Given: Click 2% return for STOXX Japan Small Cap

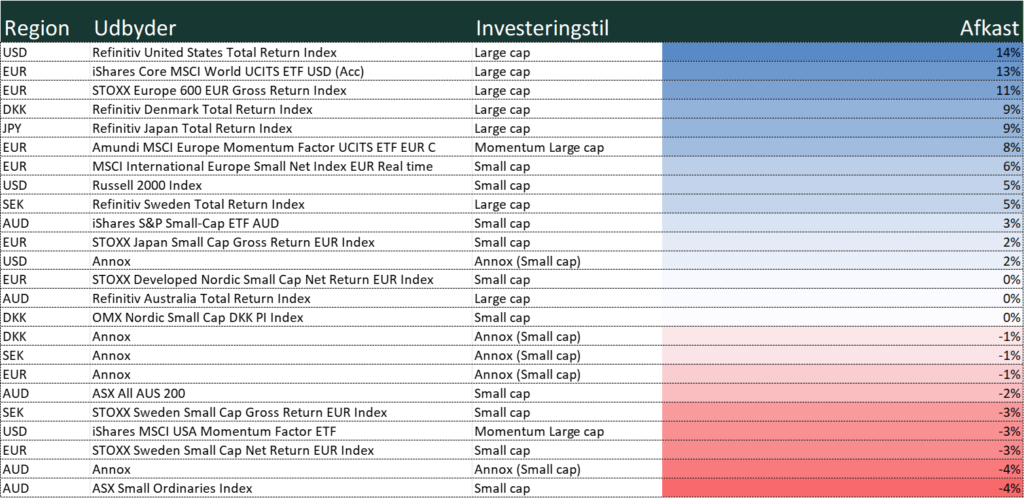Looking at the screenshot, I should click(x=1012, y=241).
